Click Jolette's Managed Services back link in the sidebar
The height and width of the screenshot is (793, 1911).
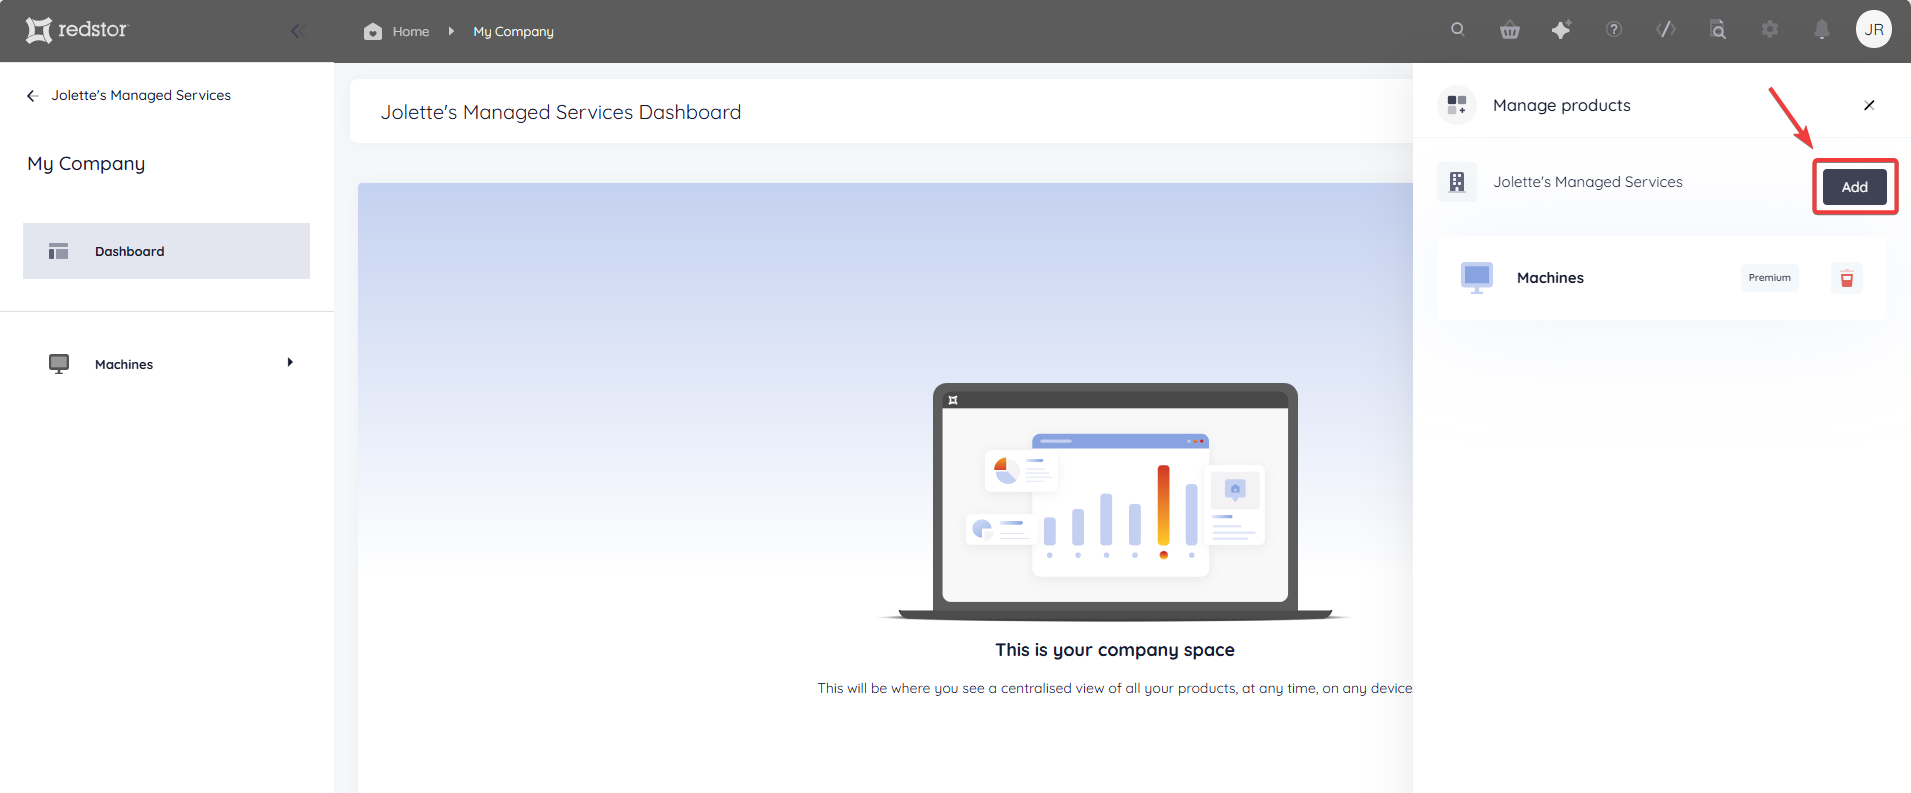[x=141, y=95]
